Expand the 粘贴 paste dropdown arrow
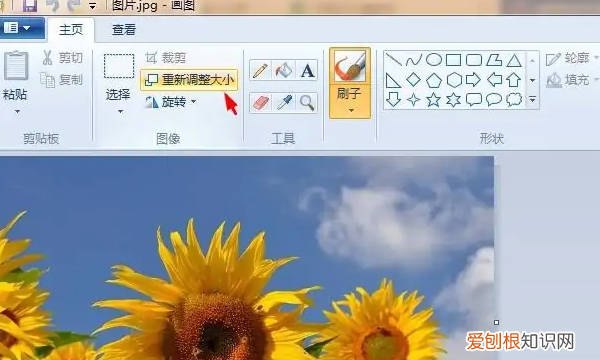600x360 pixels. click(x=17, y=112)
